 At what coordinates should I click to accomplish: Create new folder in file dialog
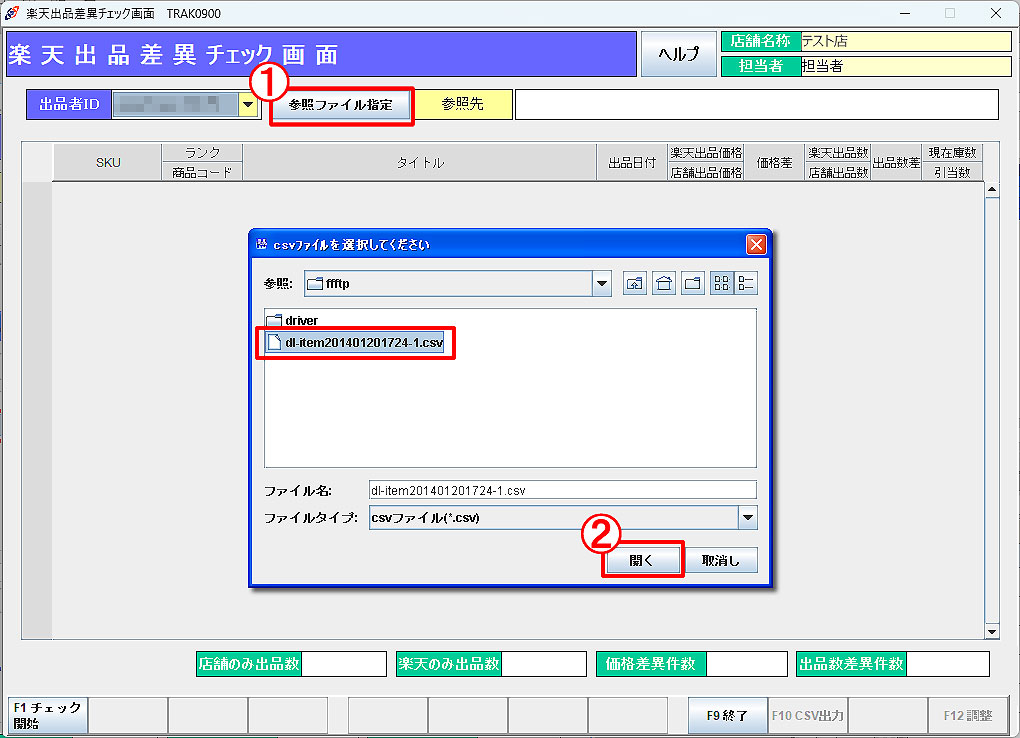(693, 283)
